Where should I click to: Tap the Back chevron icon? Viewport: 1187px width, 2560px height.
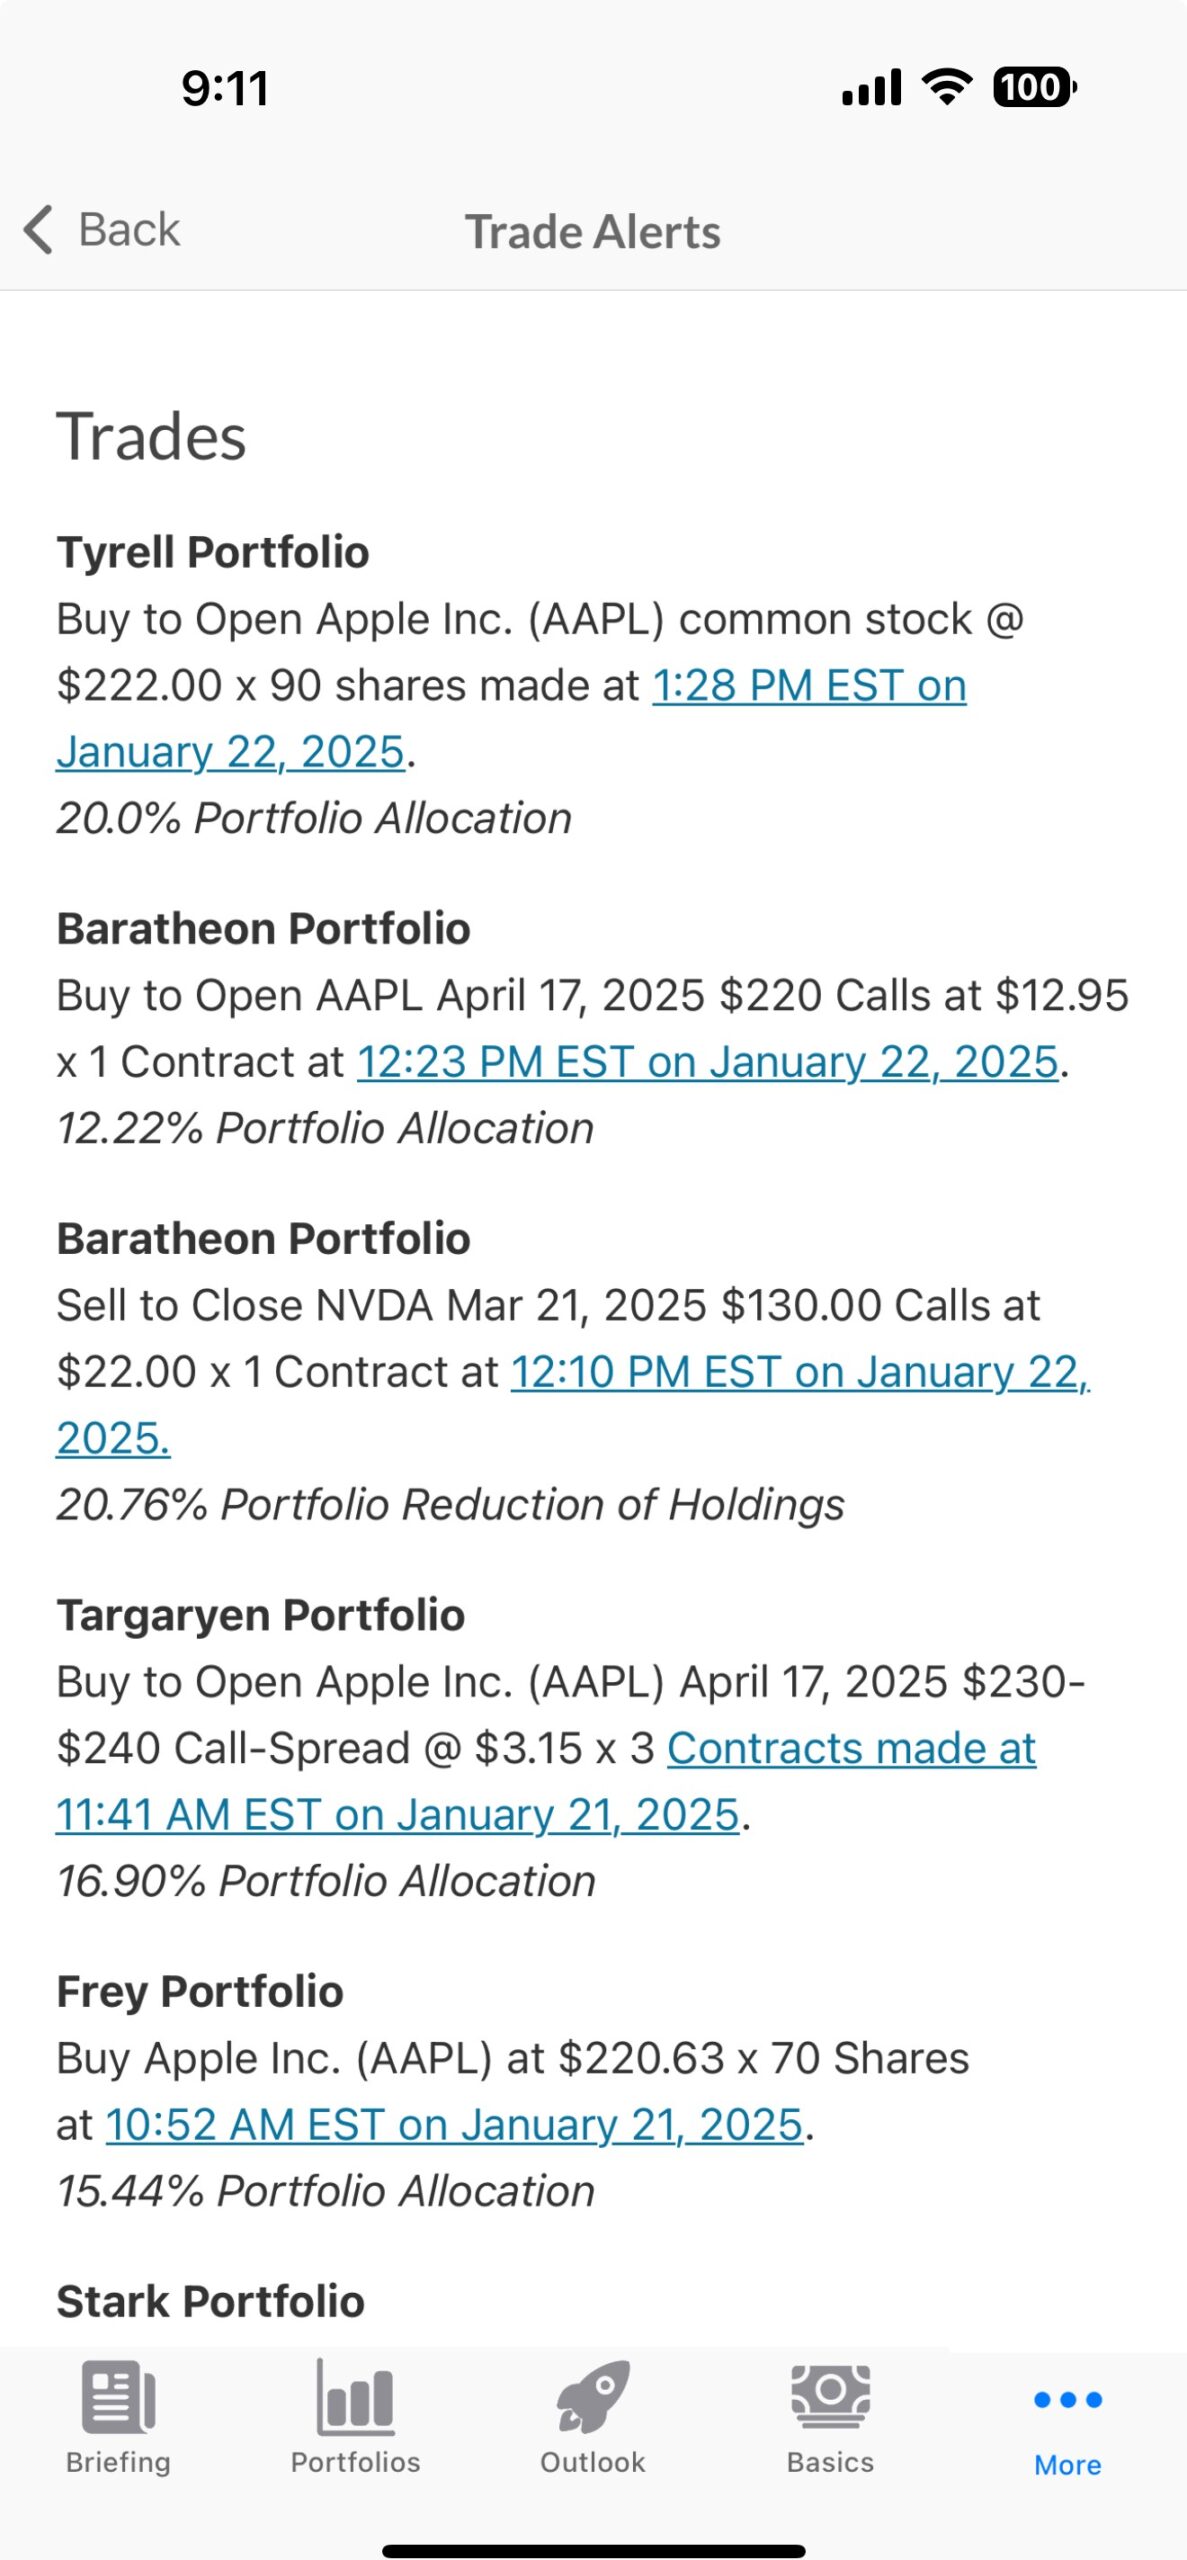[39, 230]
